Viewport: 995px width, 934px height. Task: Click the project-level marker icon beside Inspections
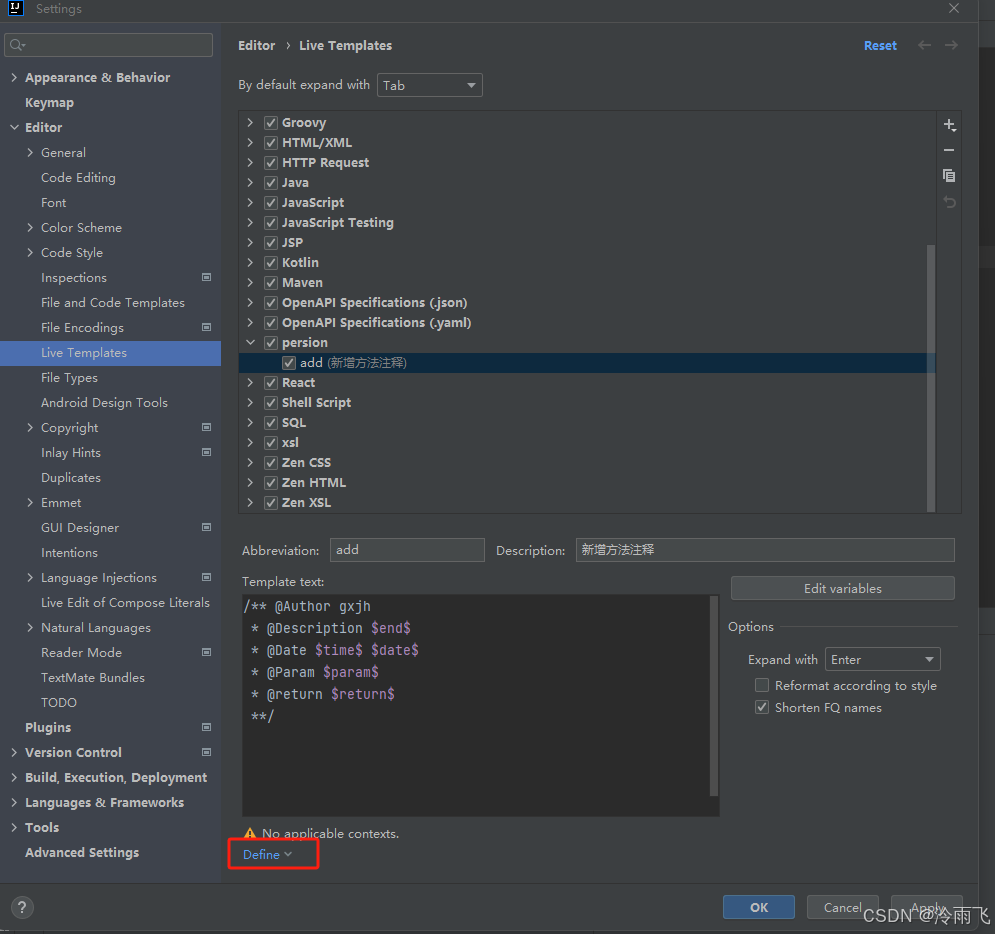(x=206, y=277)
